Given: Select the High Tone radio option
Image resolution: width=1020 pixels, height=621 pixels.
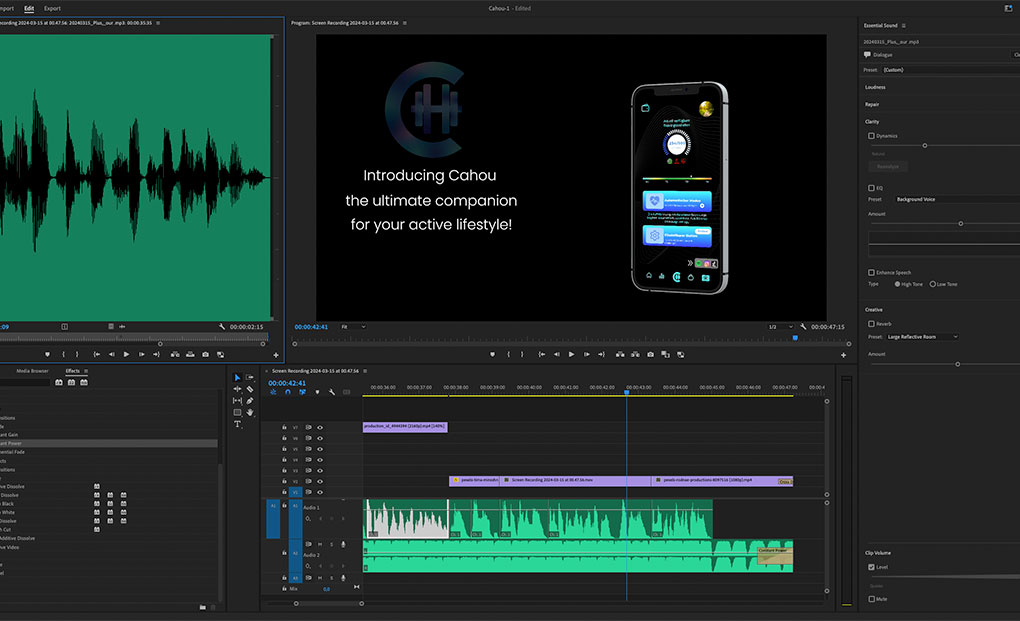Looking at the screenshot, I should [x=897, y=284].
